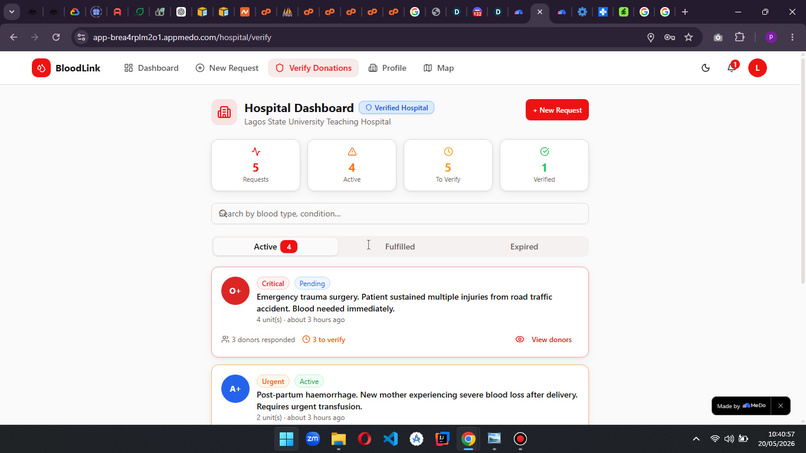Click the red + New Request button

[557, 110]
